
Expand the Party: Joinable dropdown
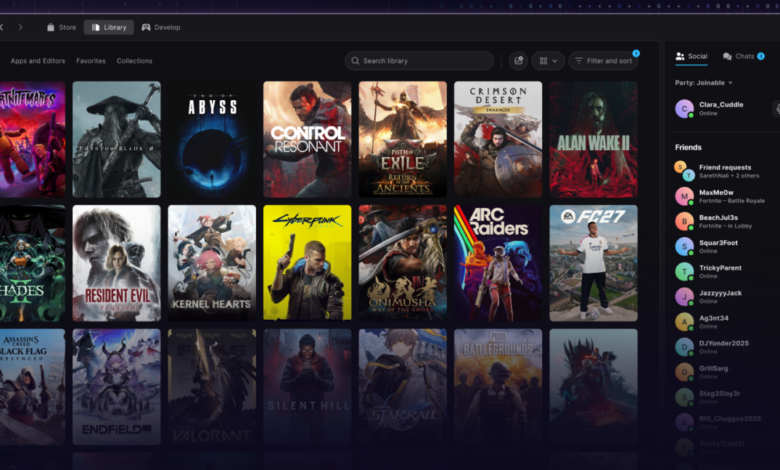pyautogui.click(x=703, y=83)
